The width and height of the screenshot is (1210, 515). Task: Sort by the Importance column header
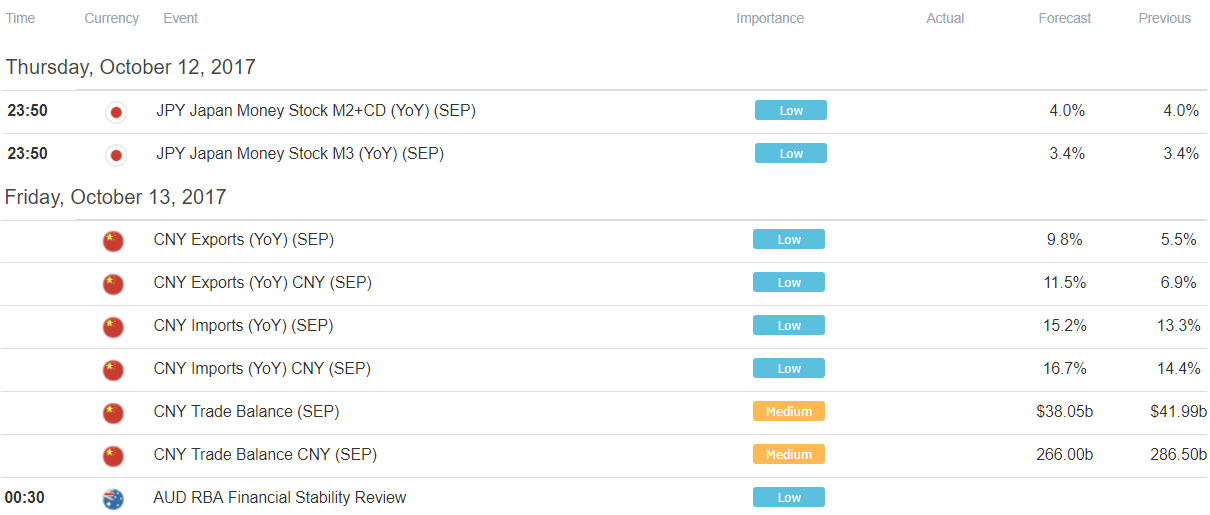click(770, 18)
